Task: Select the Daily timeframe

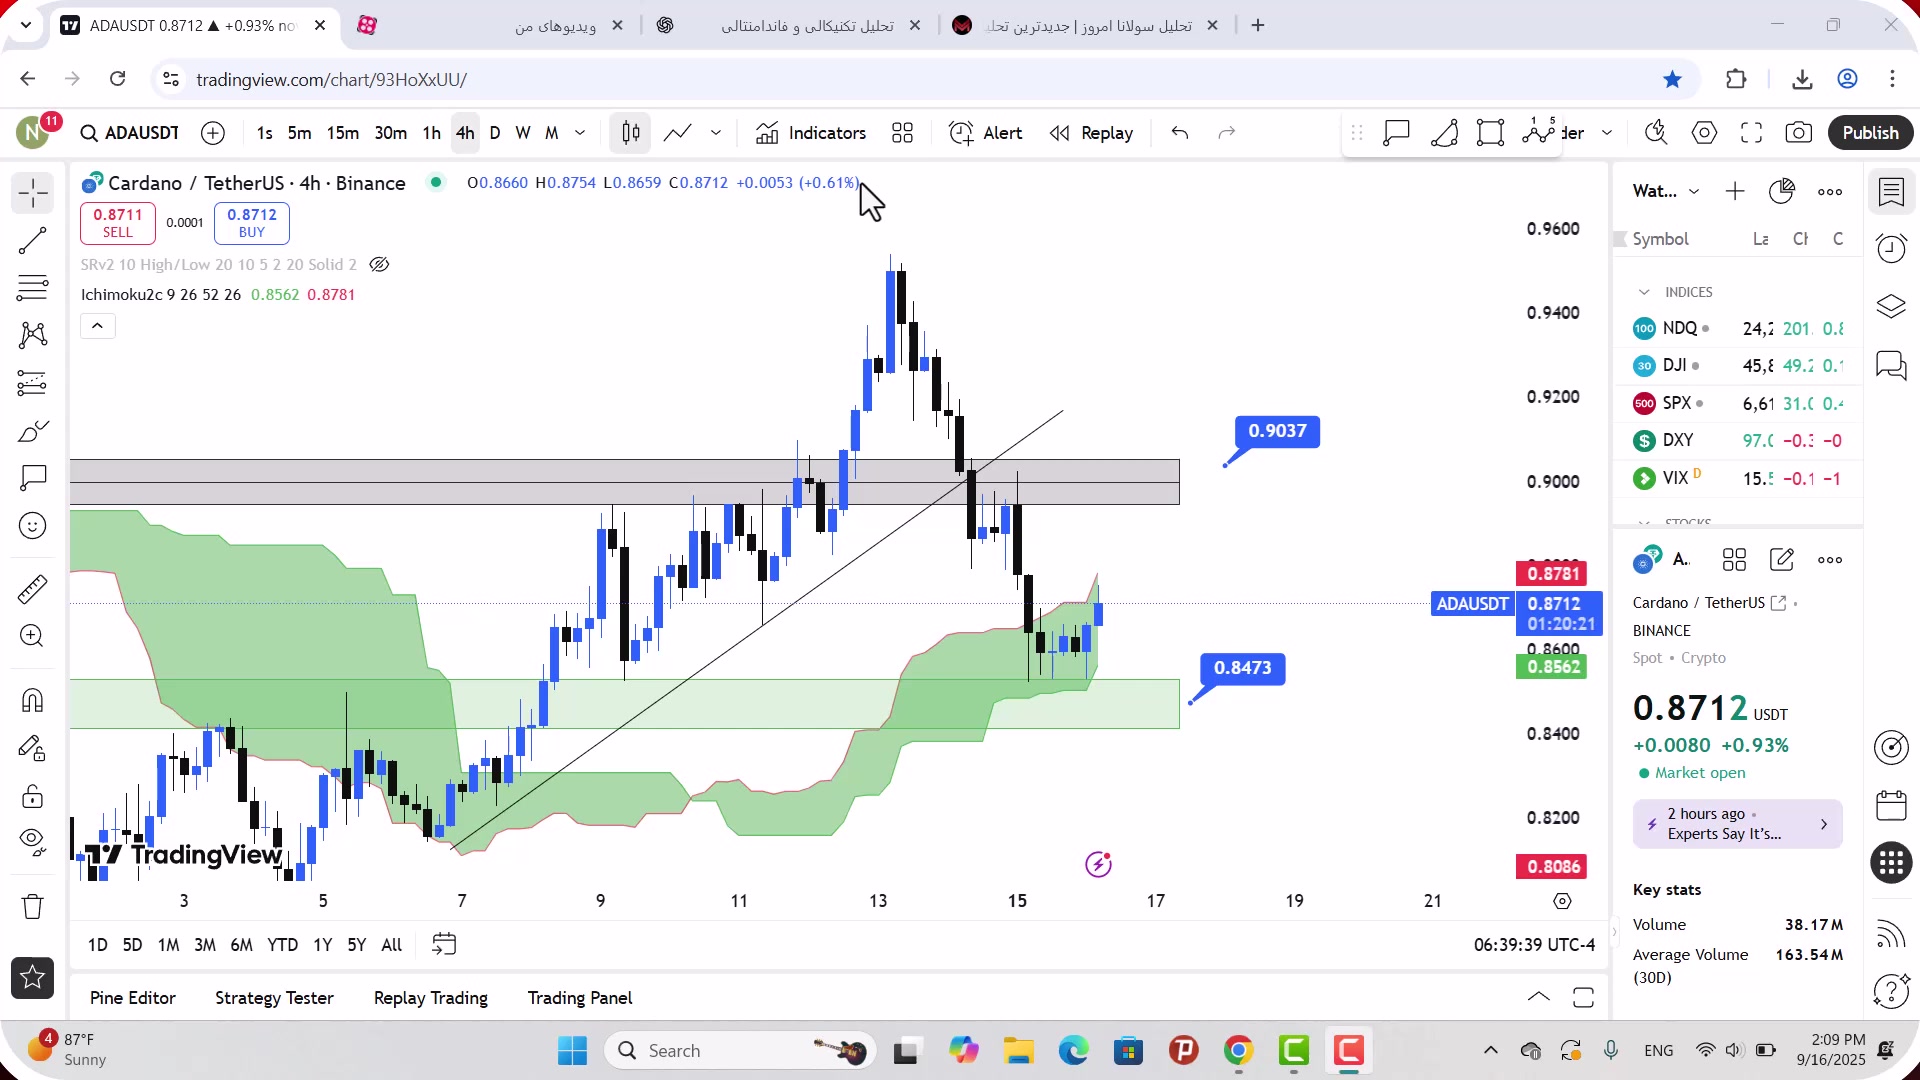Action: pos(495,133)
